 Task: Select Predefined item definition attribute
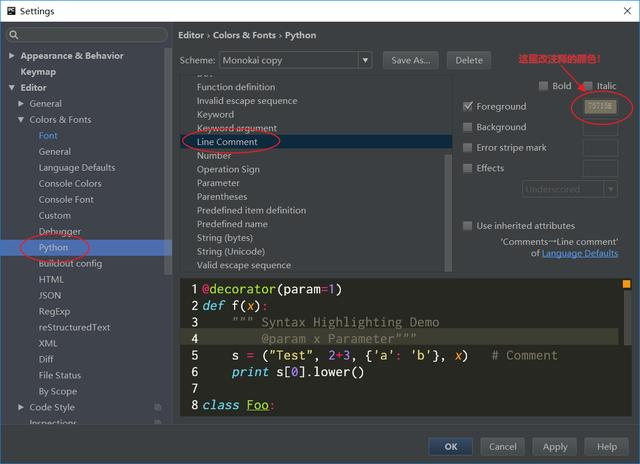251,210
